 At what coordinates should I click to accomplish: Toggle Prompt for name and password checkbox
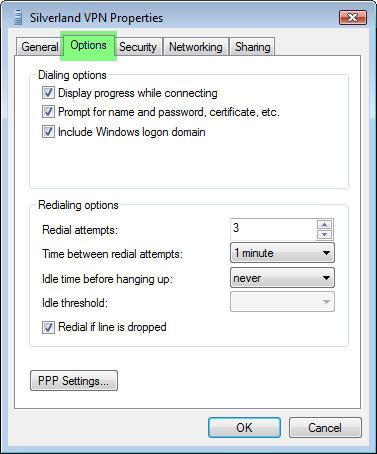tap(48, 112)
